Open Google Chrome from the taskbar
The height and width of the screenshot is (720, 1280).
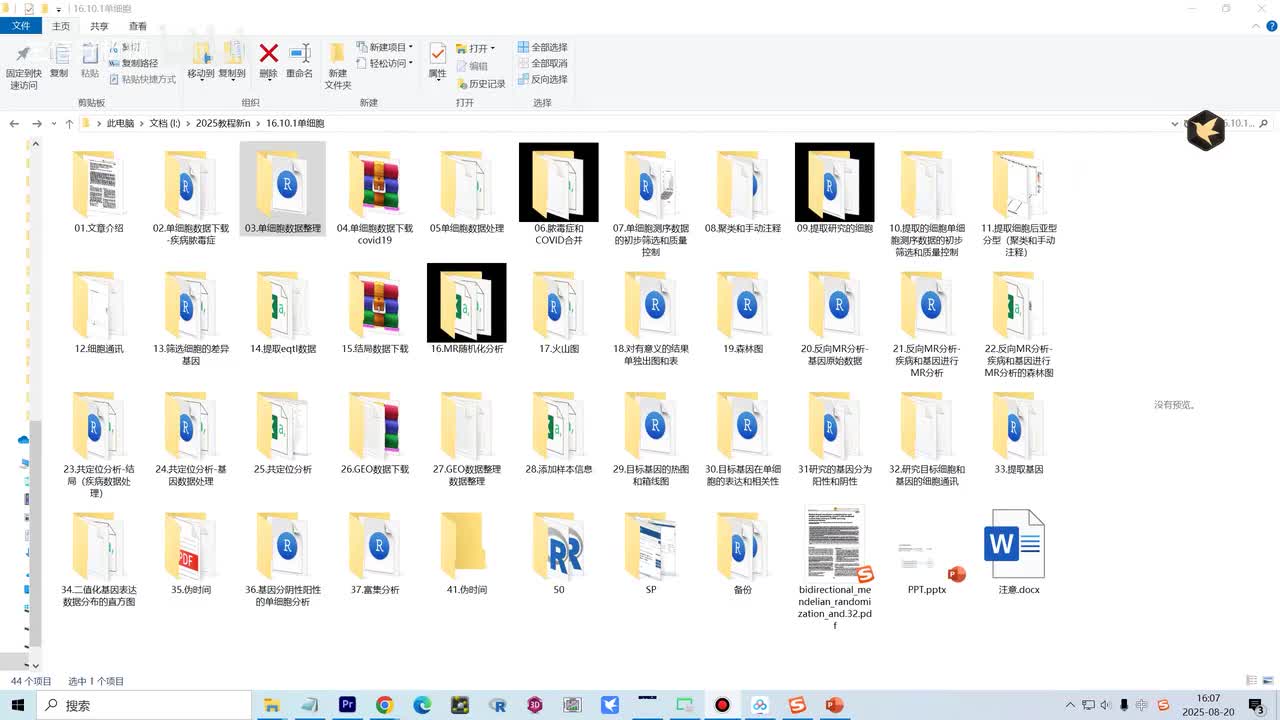click(x=385, y=705)
